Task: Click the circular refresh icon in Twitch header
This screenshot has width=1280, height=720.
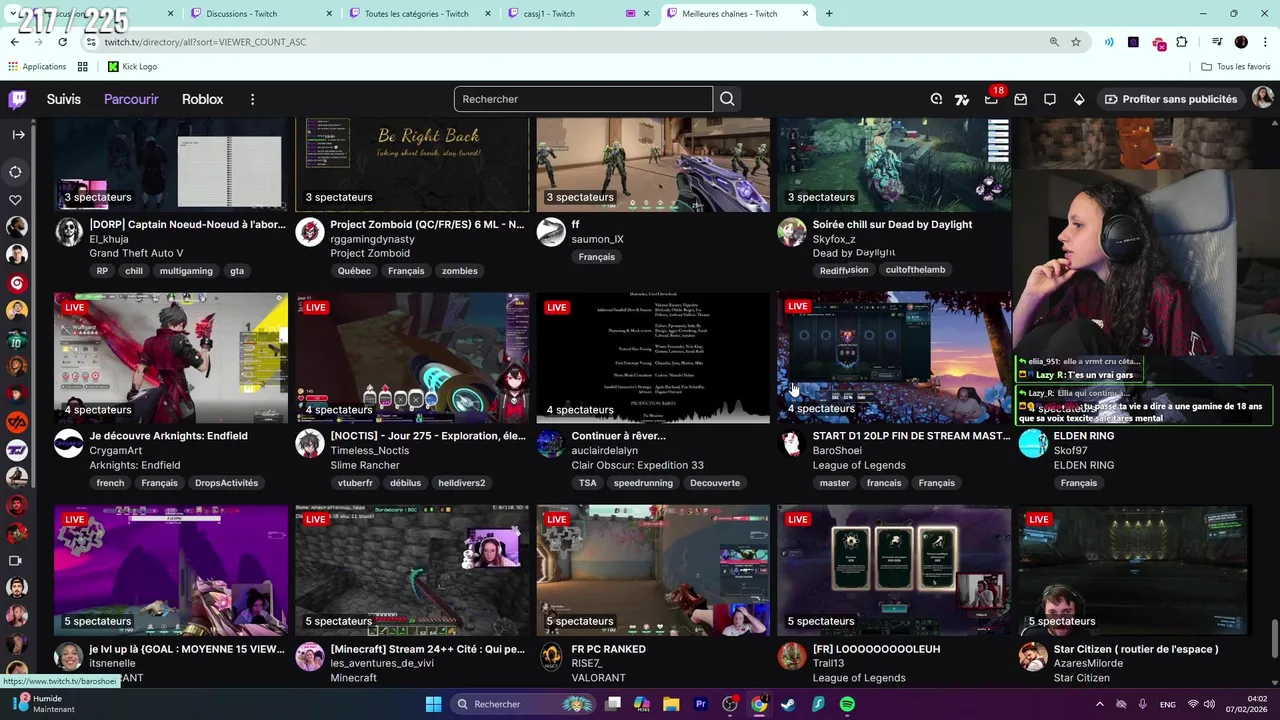Action: pyautogui.click(x=936, y=99)
